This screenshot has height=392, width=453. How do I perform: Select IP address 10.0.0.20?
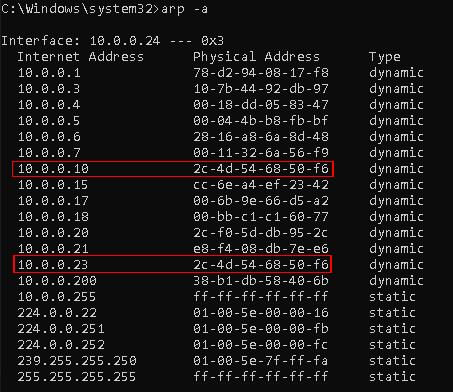53,233
